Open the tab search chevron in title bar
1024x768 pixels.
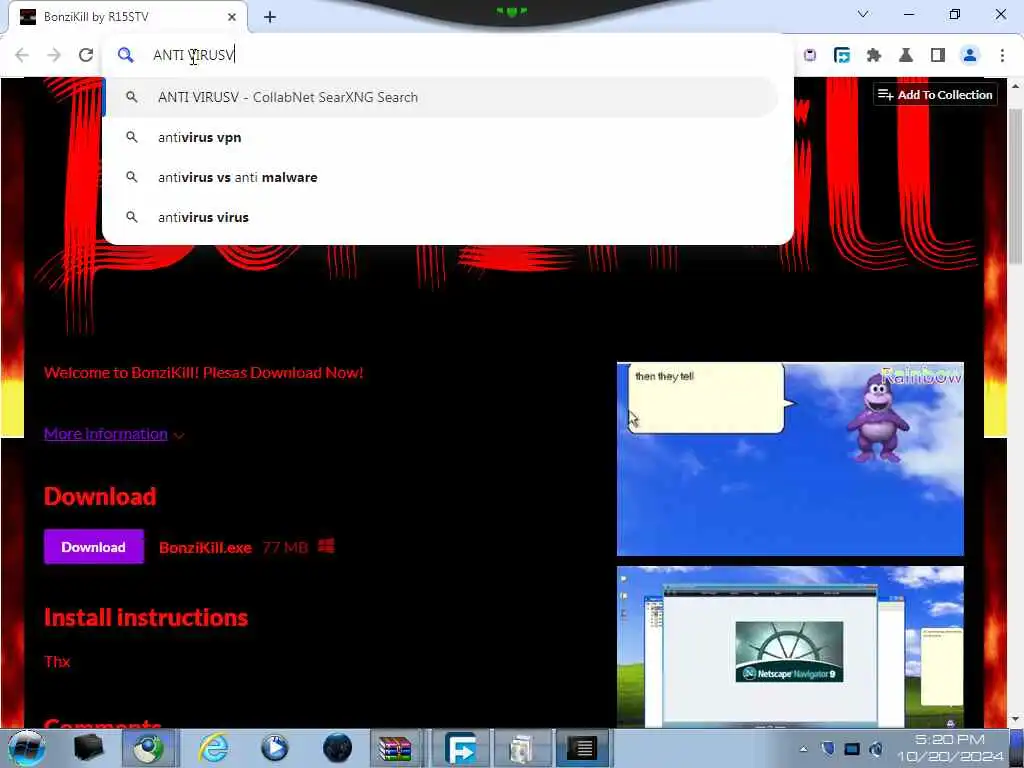pyautogui.click(x=863, y=14)
